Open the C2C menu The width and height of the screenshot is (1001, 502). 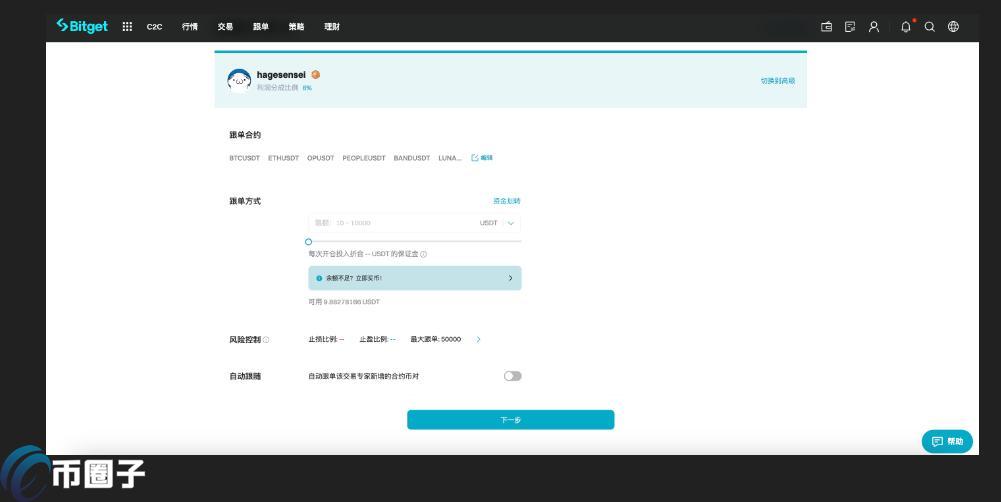pos(154,27)
